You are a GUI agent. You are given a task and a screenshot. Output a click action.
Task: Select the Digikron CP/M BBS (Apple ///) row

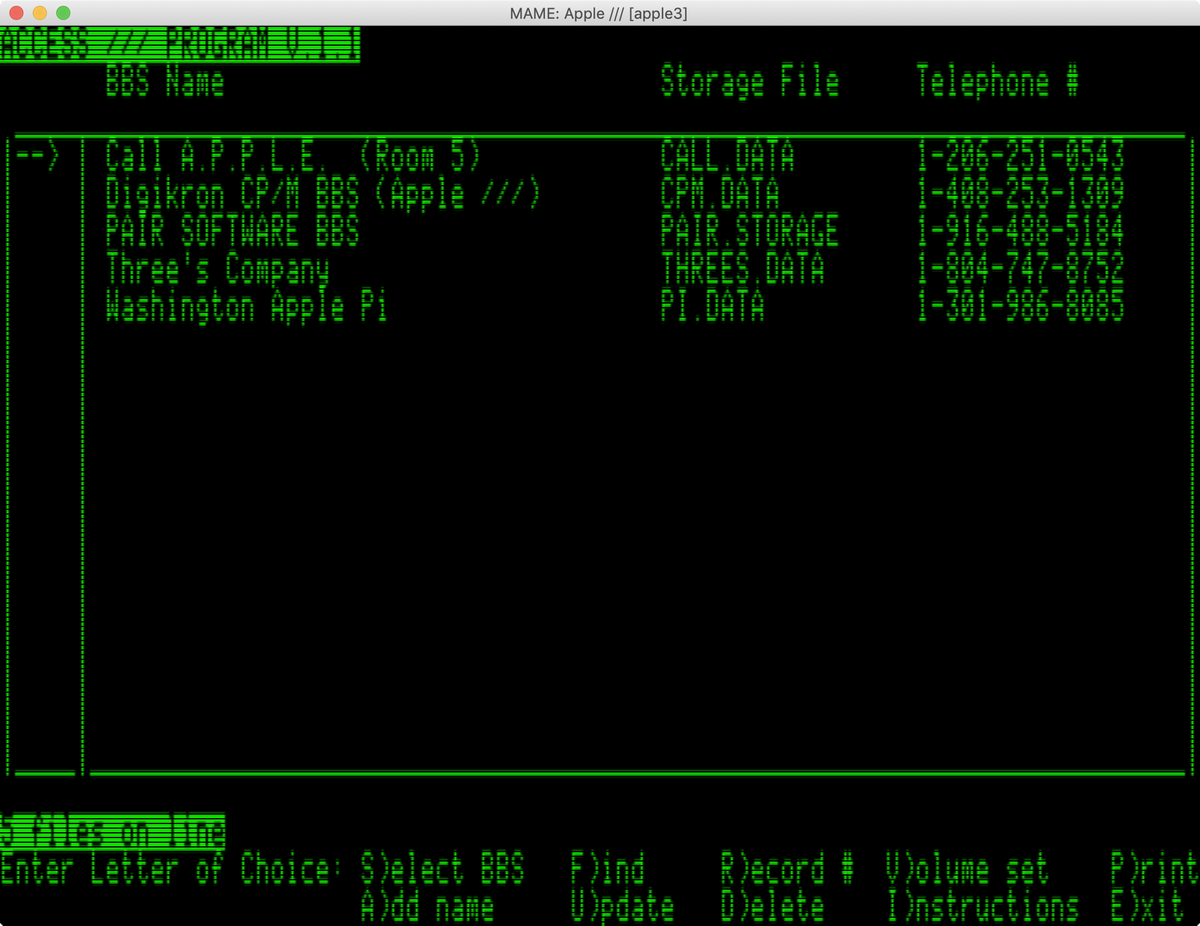point(323,194)
